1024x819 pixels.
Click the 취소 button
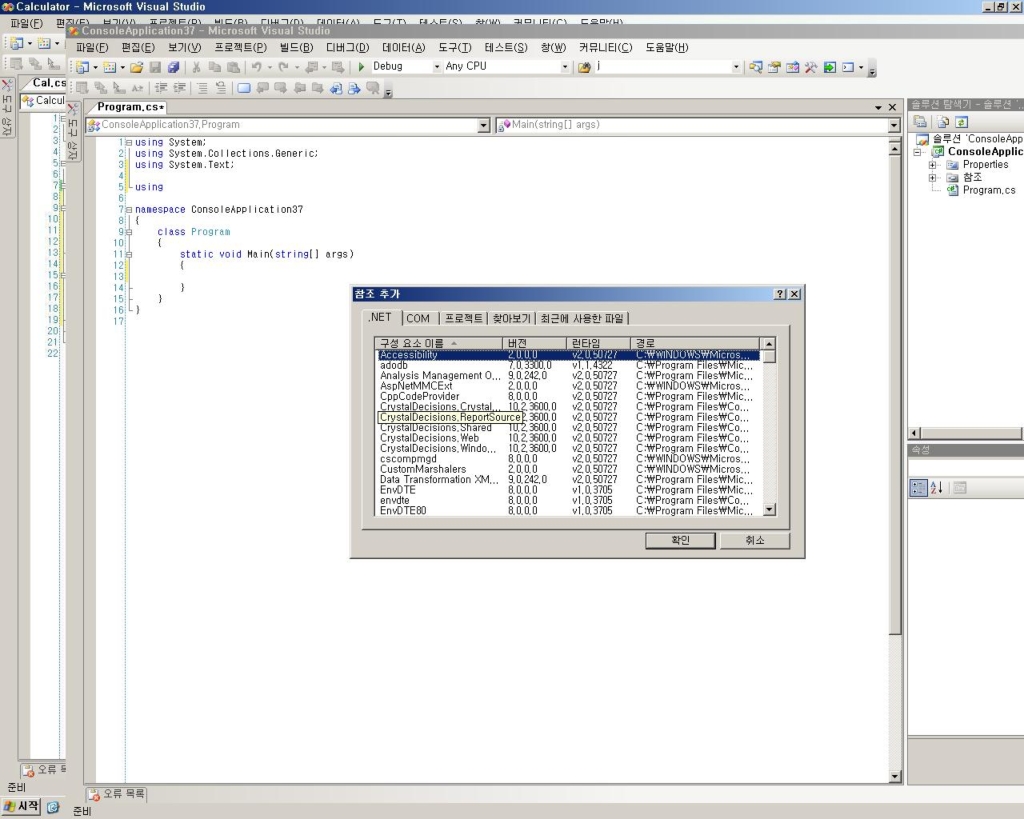(x=754, y=540)
